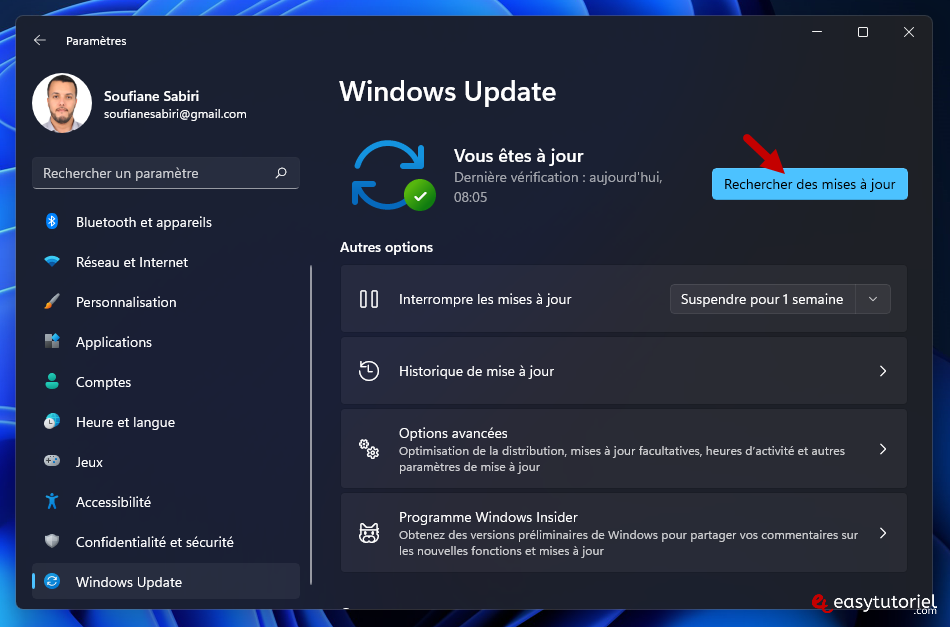Open Accessibilité settings
Viewport: 950px width, 627px height.
165,502
